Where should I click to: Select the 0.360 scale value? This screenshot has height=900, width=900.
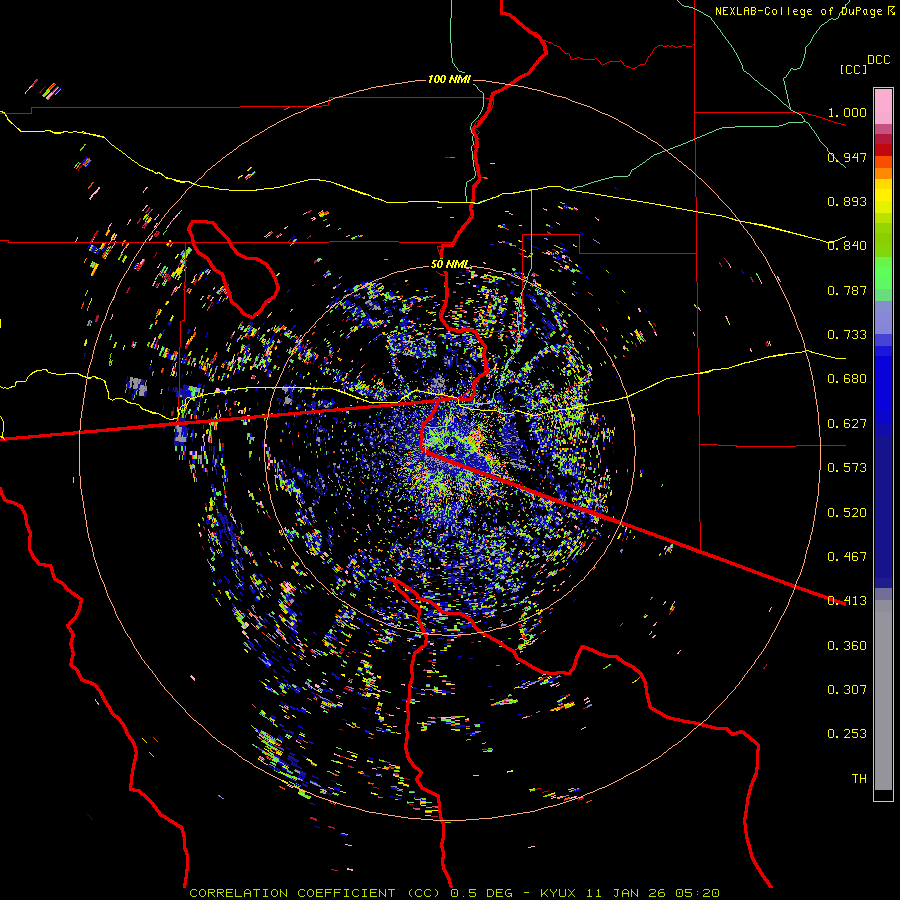point(847,646)
